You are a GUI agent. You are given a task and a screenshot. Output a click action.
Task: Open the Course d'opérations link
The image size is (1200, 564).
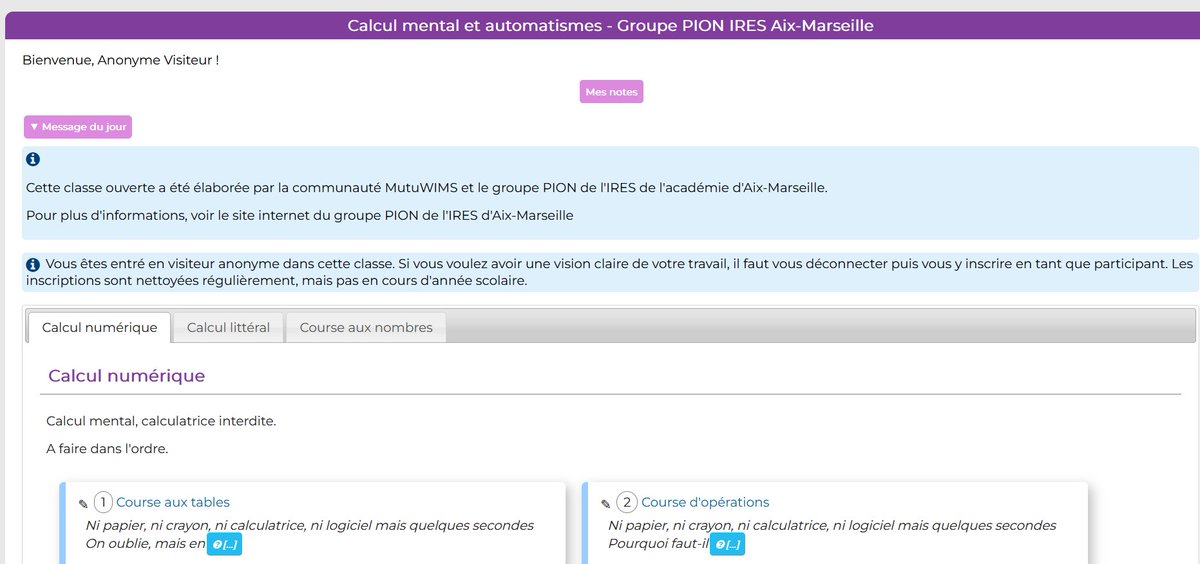(x=705, y=502)
